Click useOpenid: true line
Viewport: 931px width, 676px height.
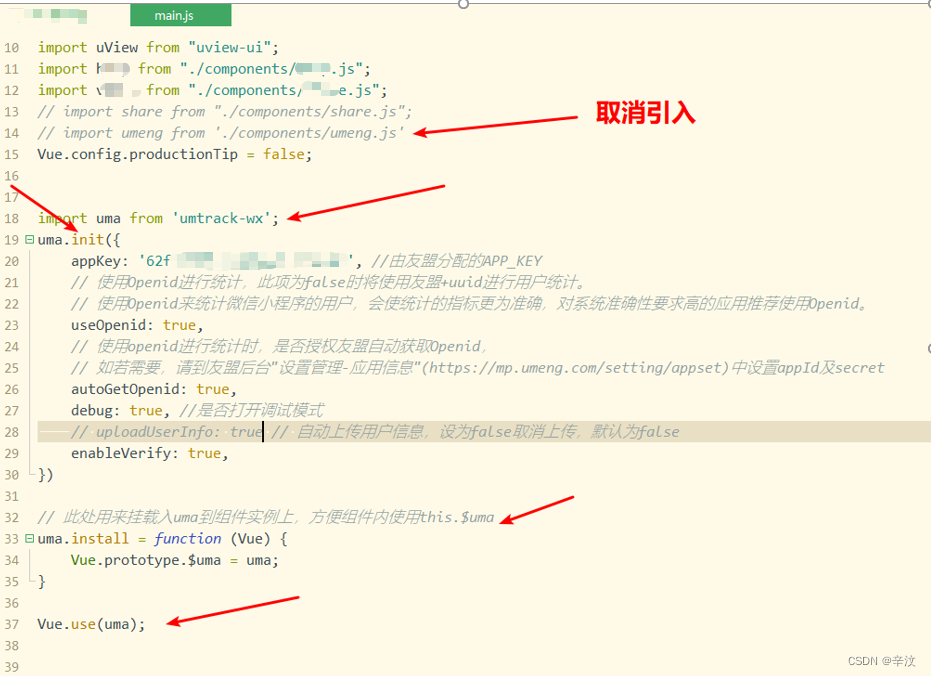pyautogui.click(x=137, y=325)
